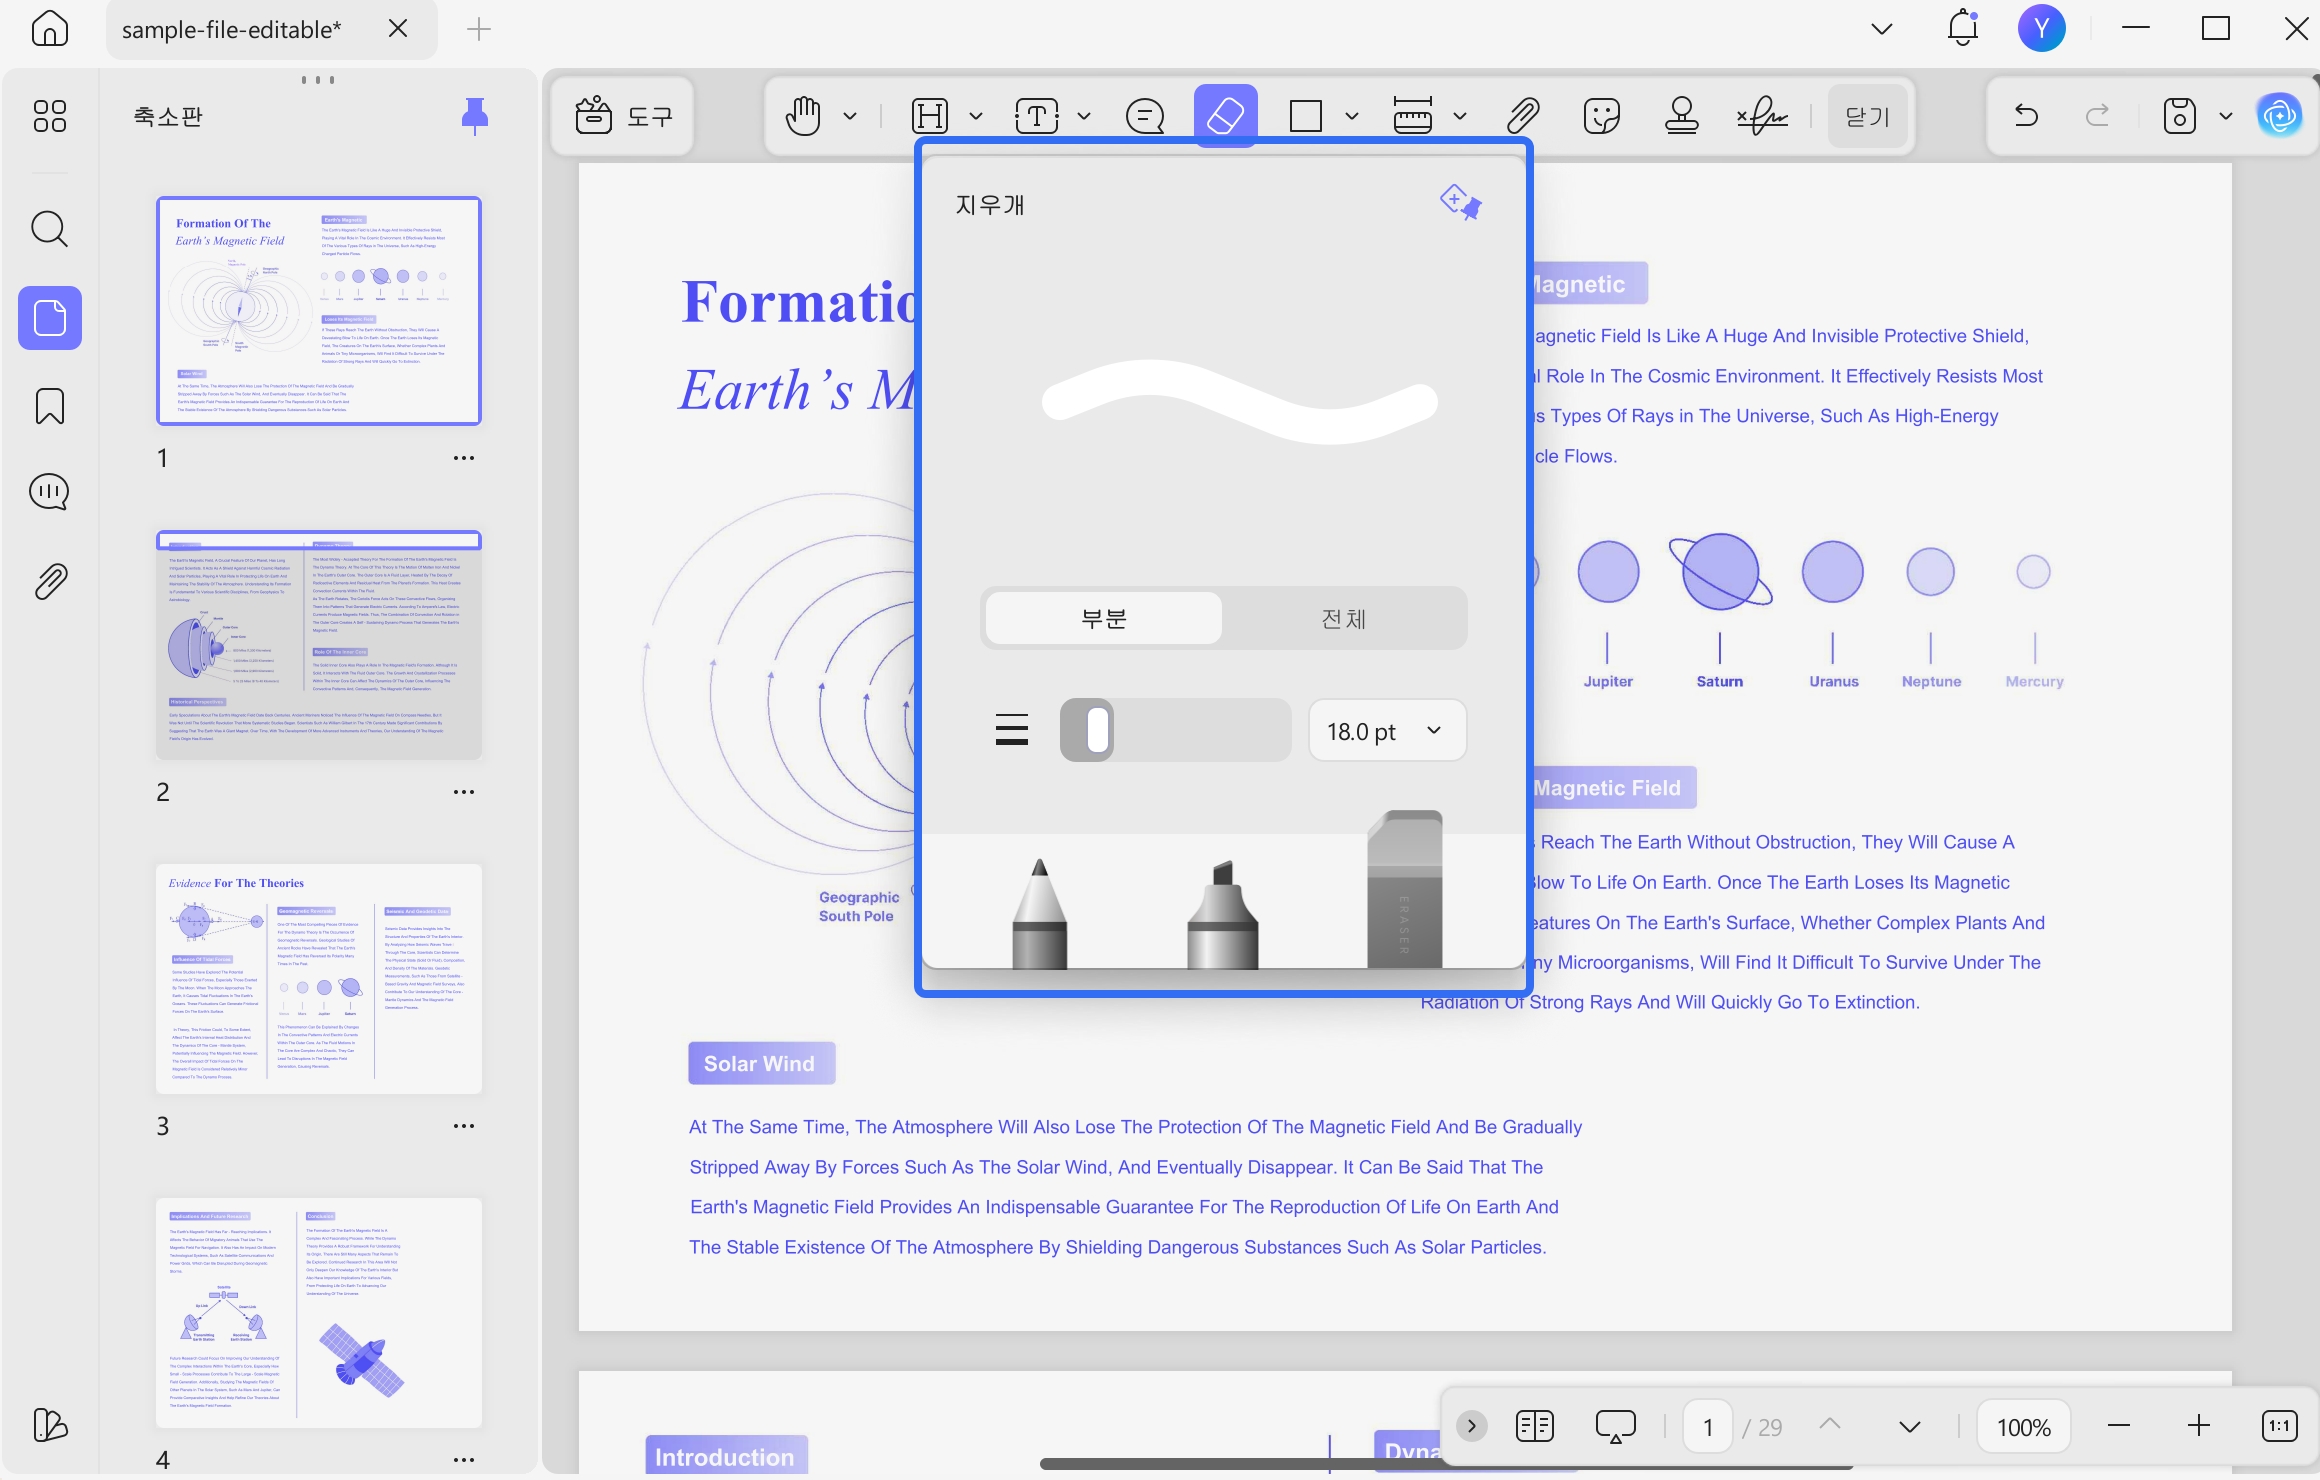Viewport: 2320px width, 1480px height.
Task: Open the comments panel icon
Action: click(49, 492)
